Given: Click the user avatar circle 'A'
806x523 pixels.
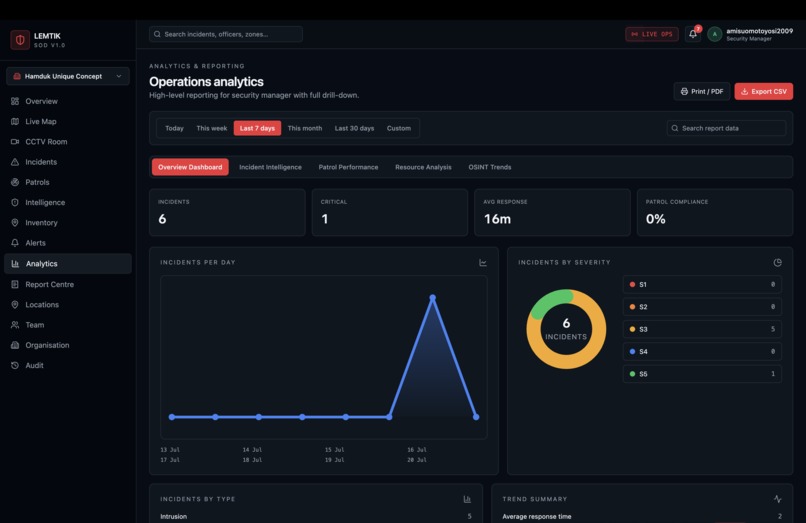Looking at the screenshot, I should coord(715,34).
